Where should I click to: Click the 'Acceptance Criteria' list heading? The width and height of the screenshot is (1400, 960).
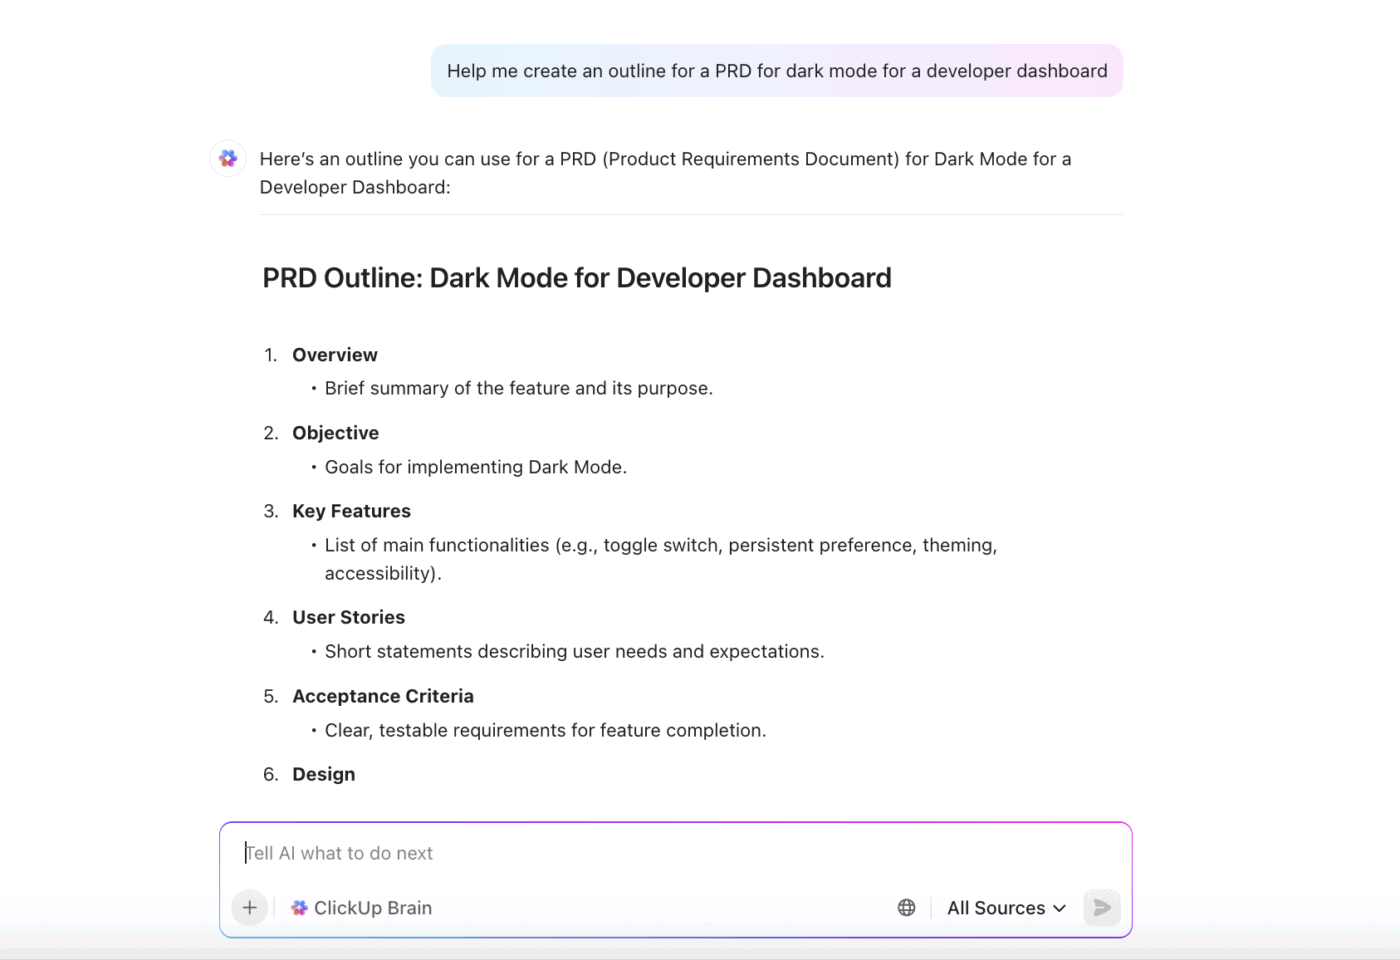(x=383, y=696)
